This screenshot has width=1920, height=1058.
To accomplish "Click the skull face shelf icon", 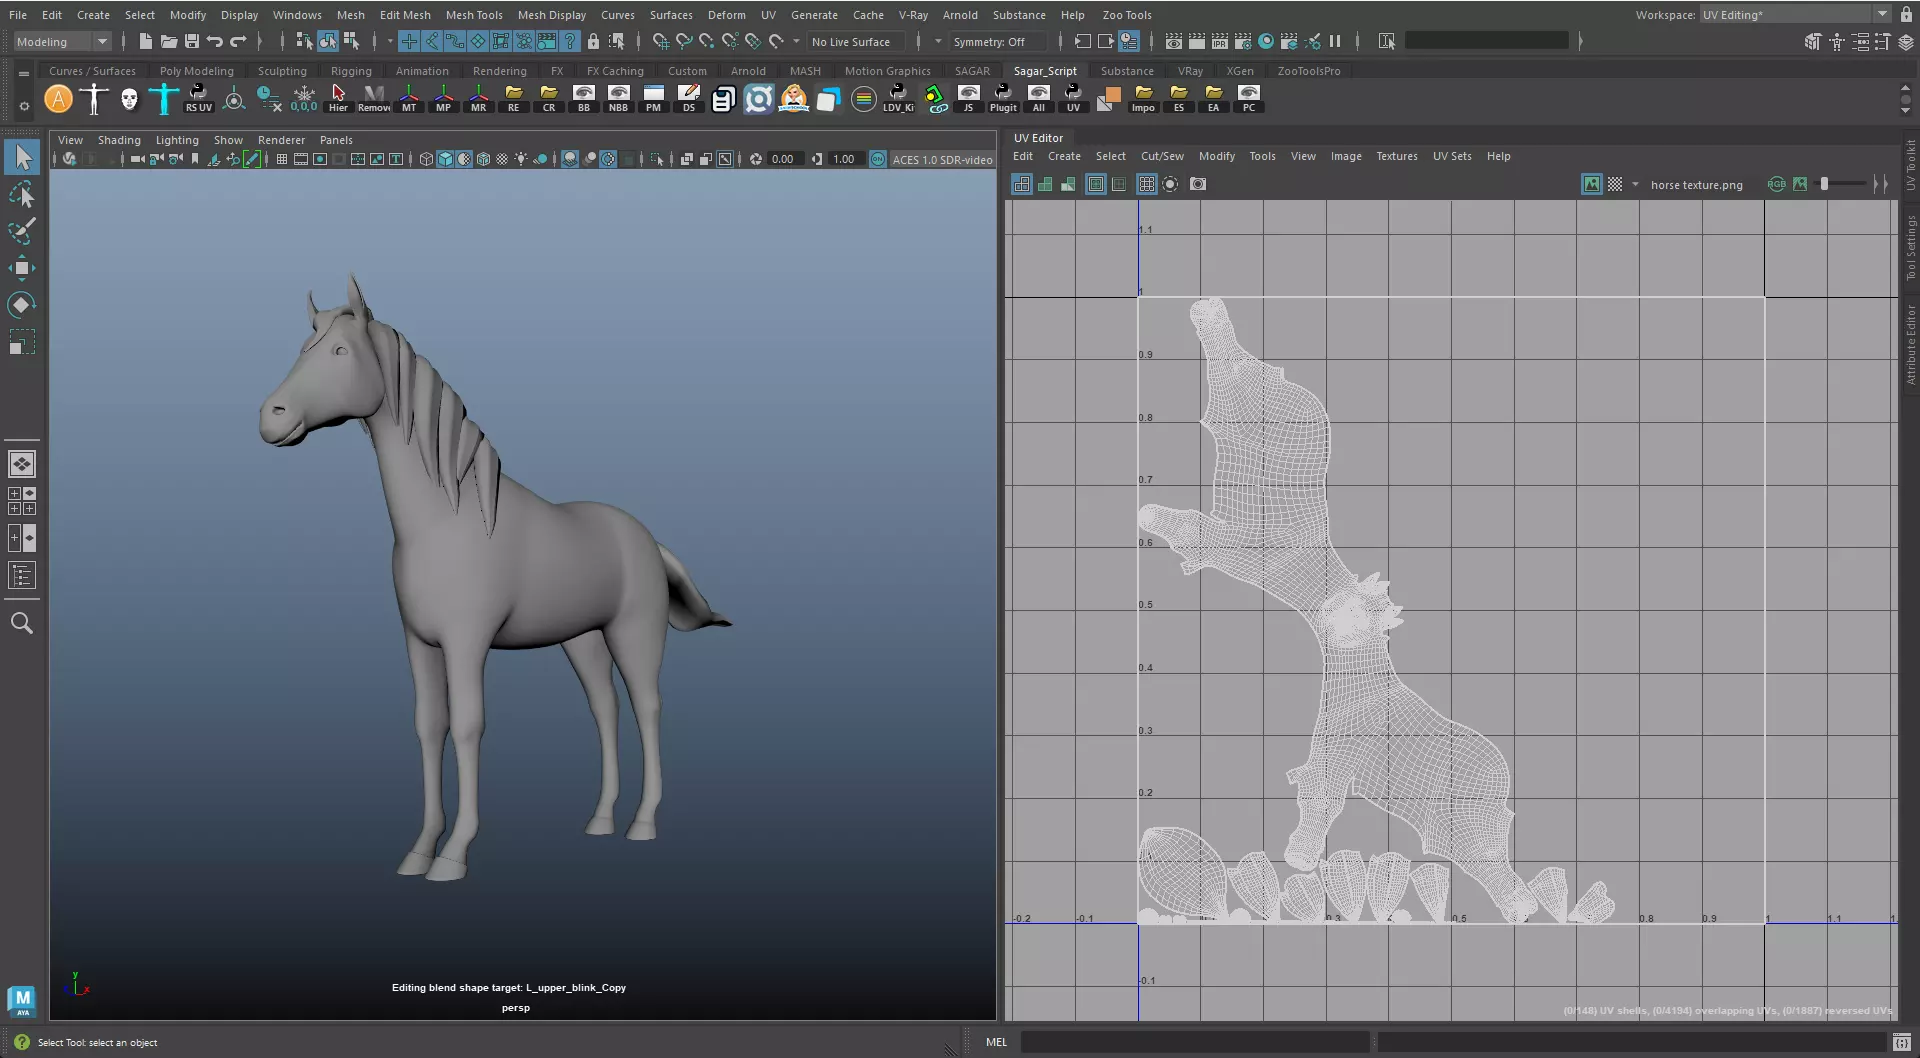I will [x=129, y=98].
